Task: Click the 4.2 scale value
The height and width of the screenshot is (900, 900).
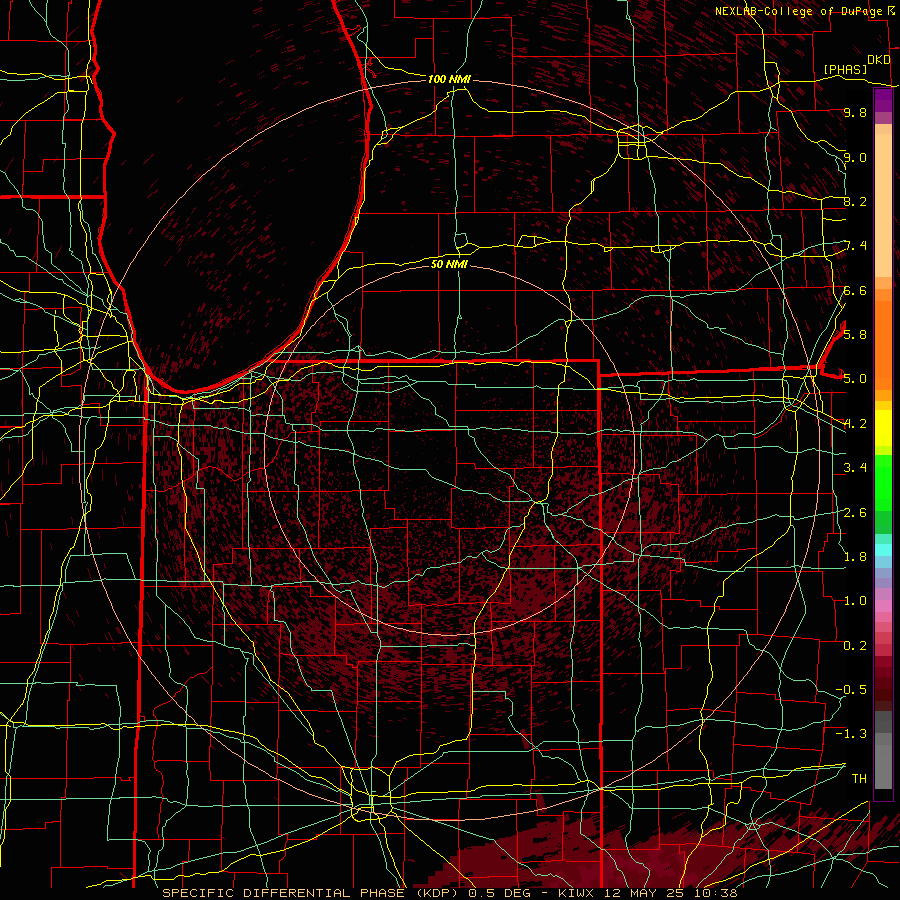Action: coord(855,424)
